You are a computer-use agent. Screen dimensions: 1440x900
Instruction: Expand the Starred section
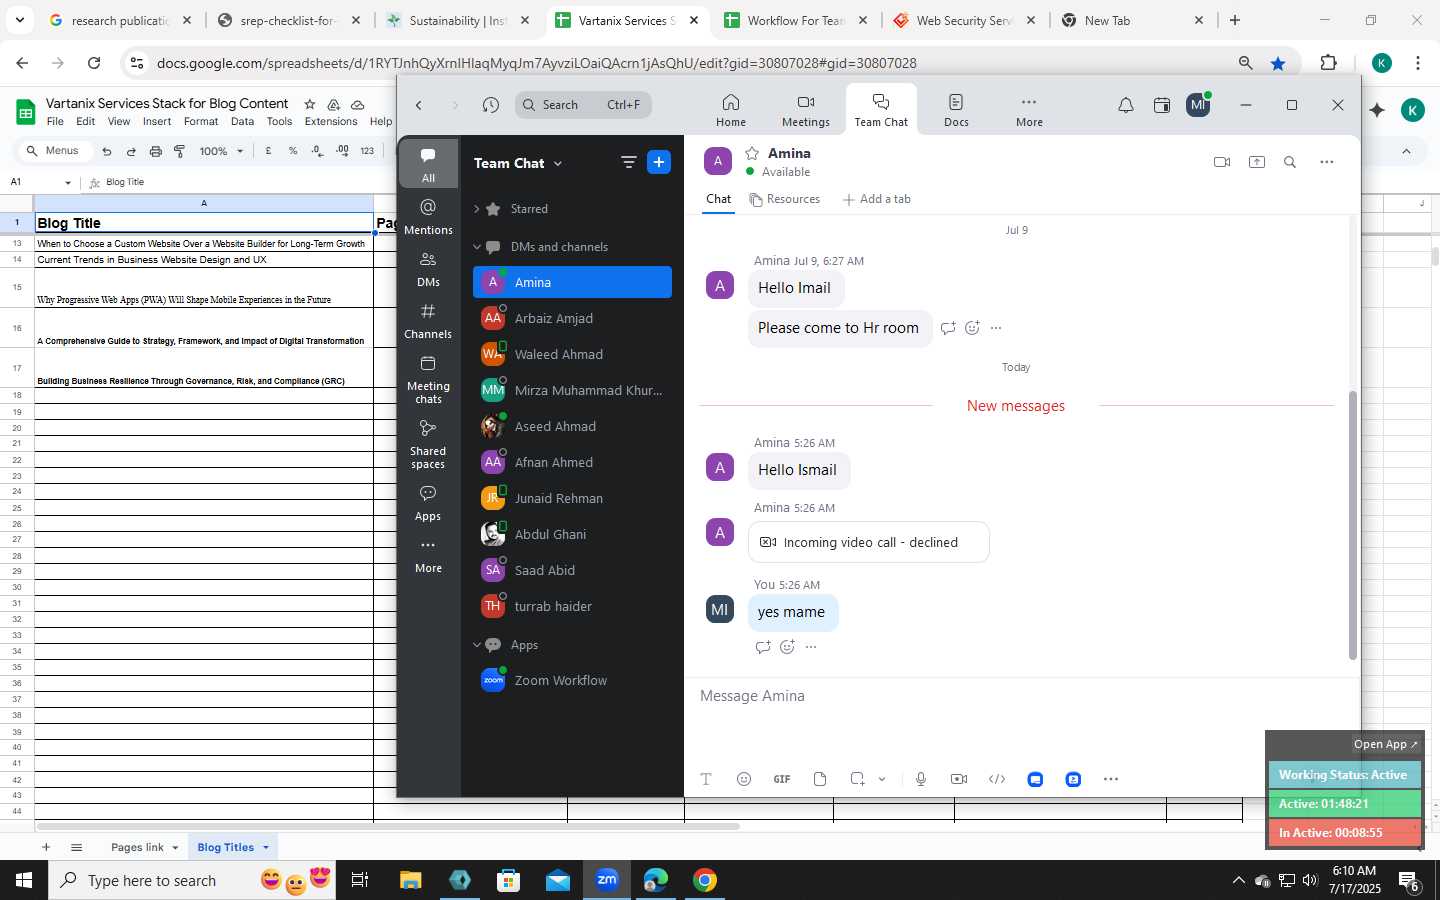coord(477,209)
